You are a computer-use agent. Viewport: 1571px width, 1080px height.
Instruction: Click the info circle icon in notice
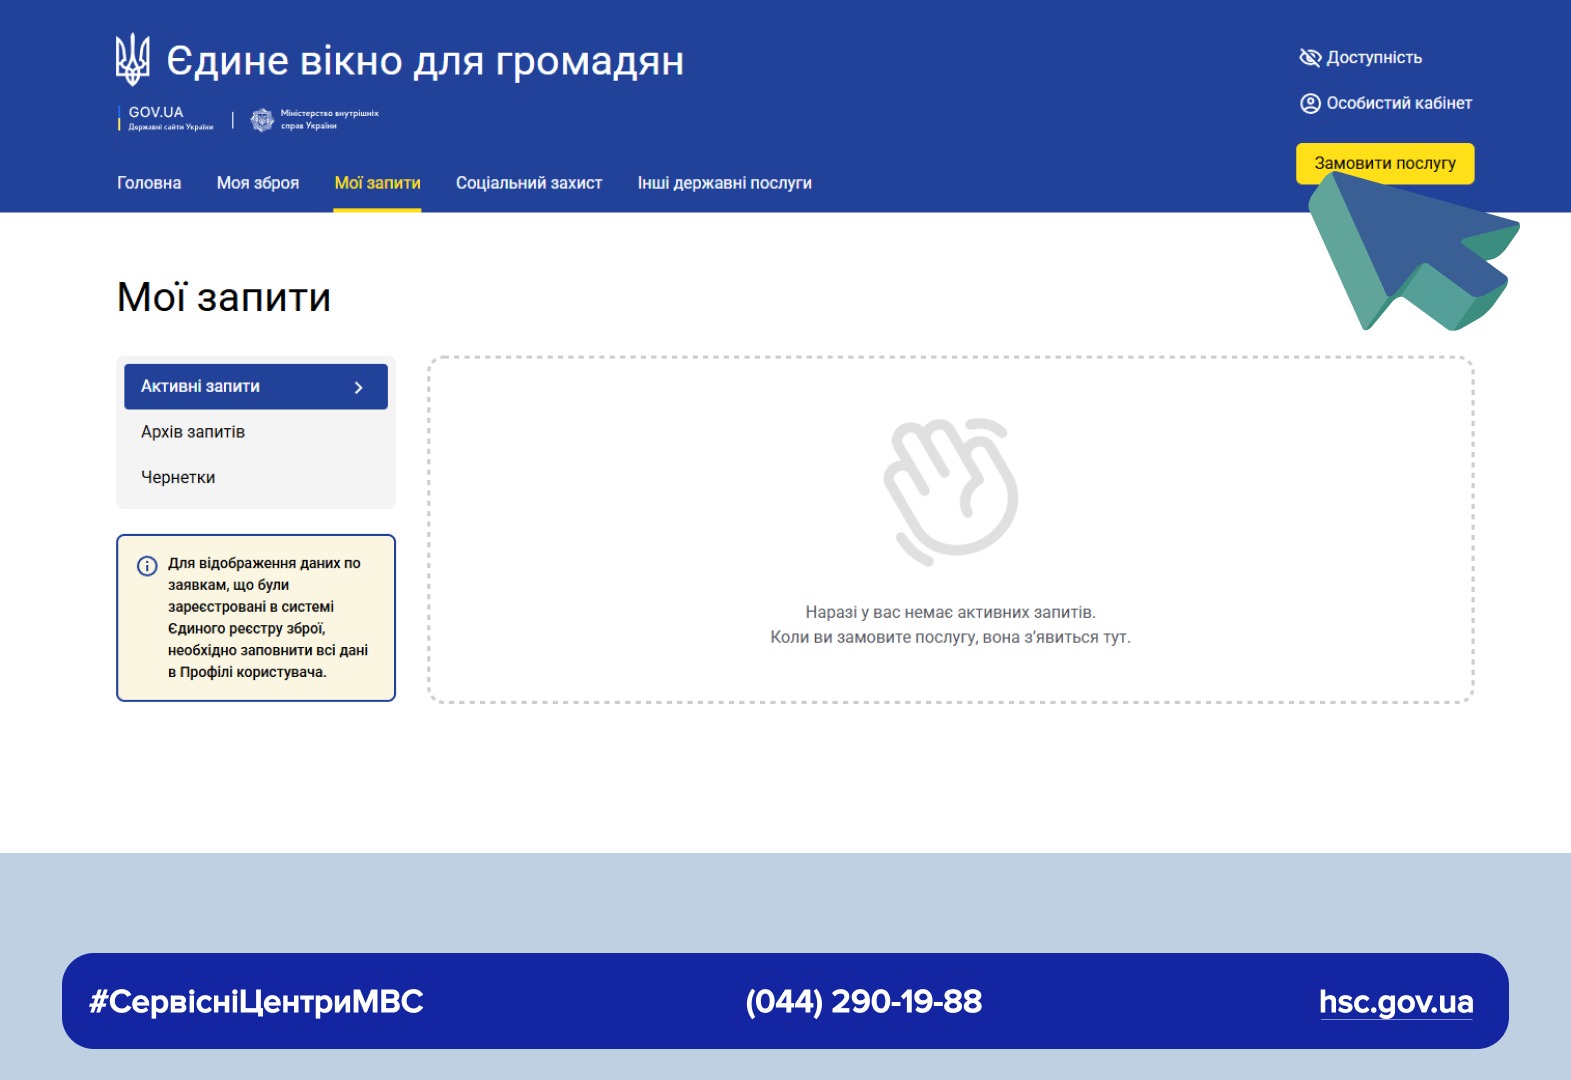147,566
